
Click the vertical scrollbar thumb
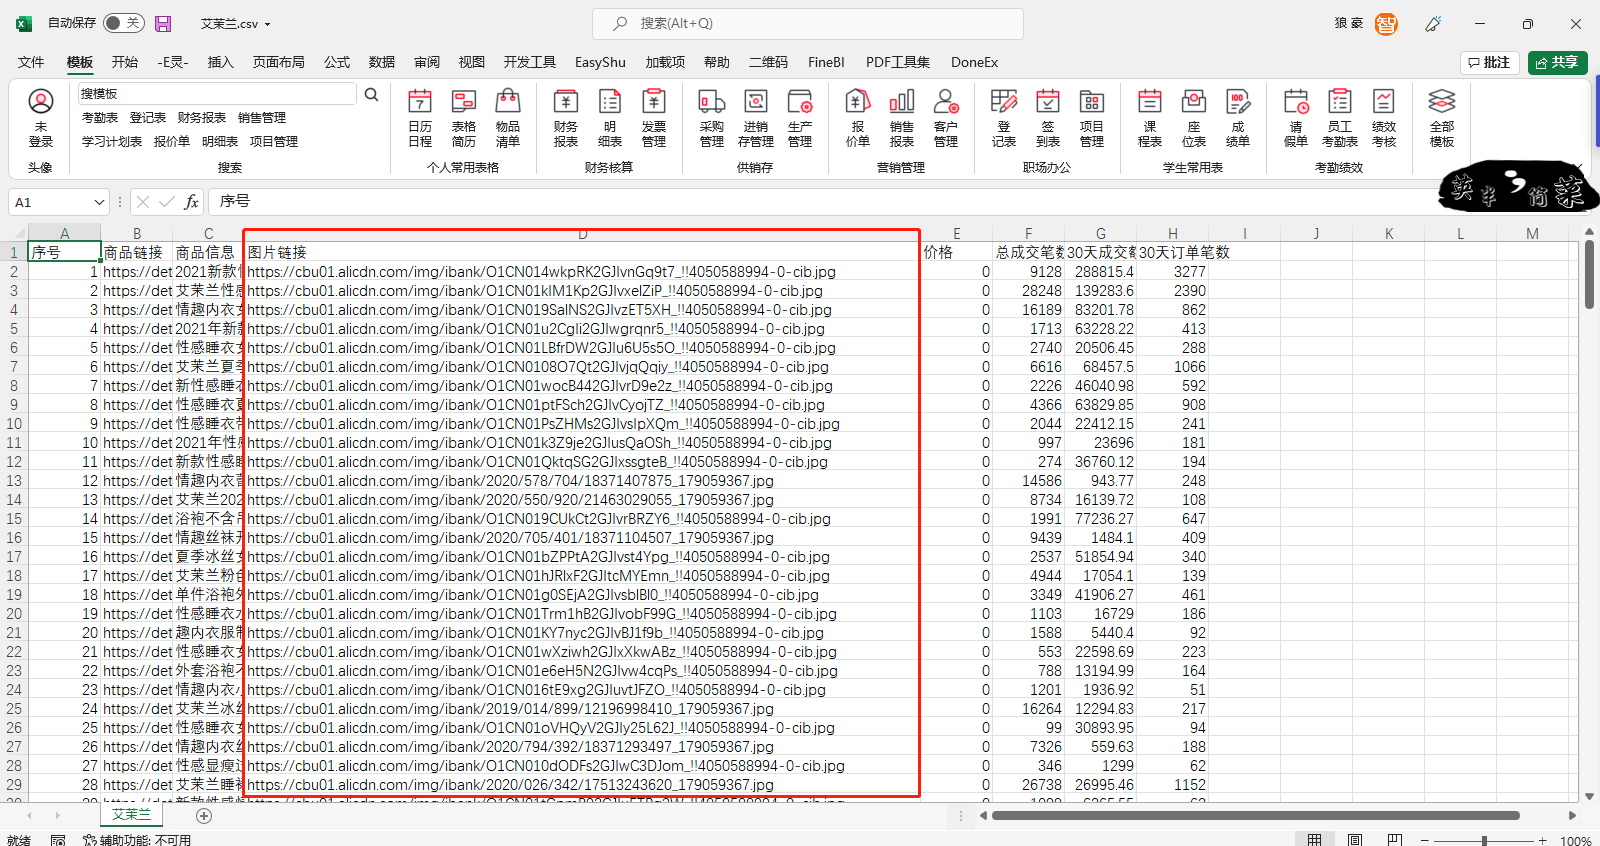(x=1589, y=275)
